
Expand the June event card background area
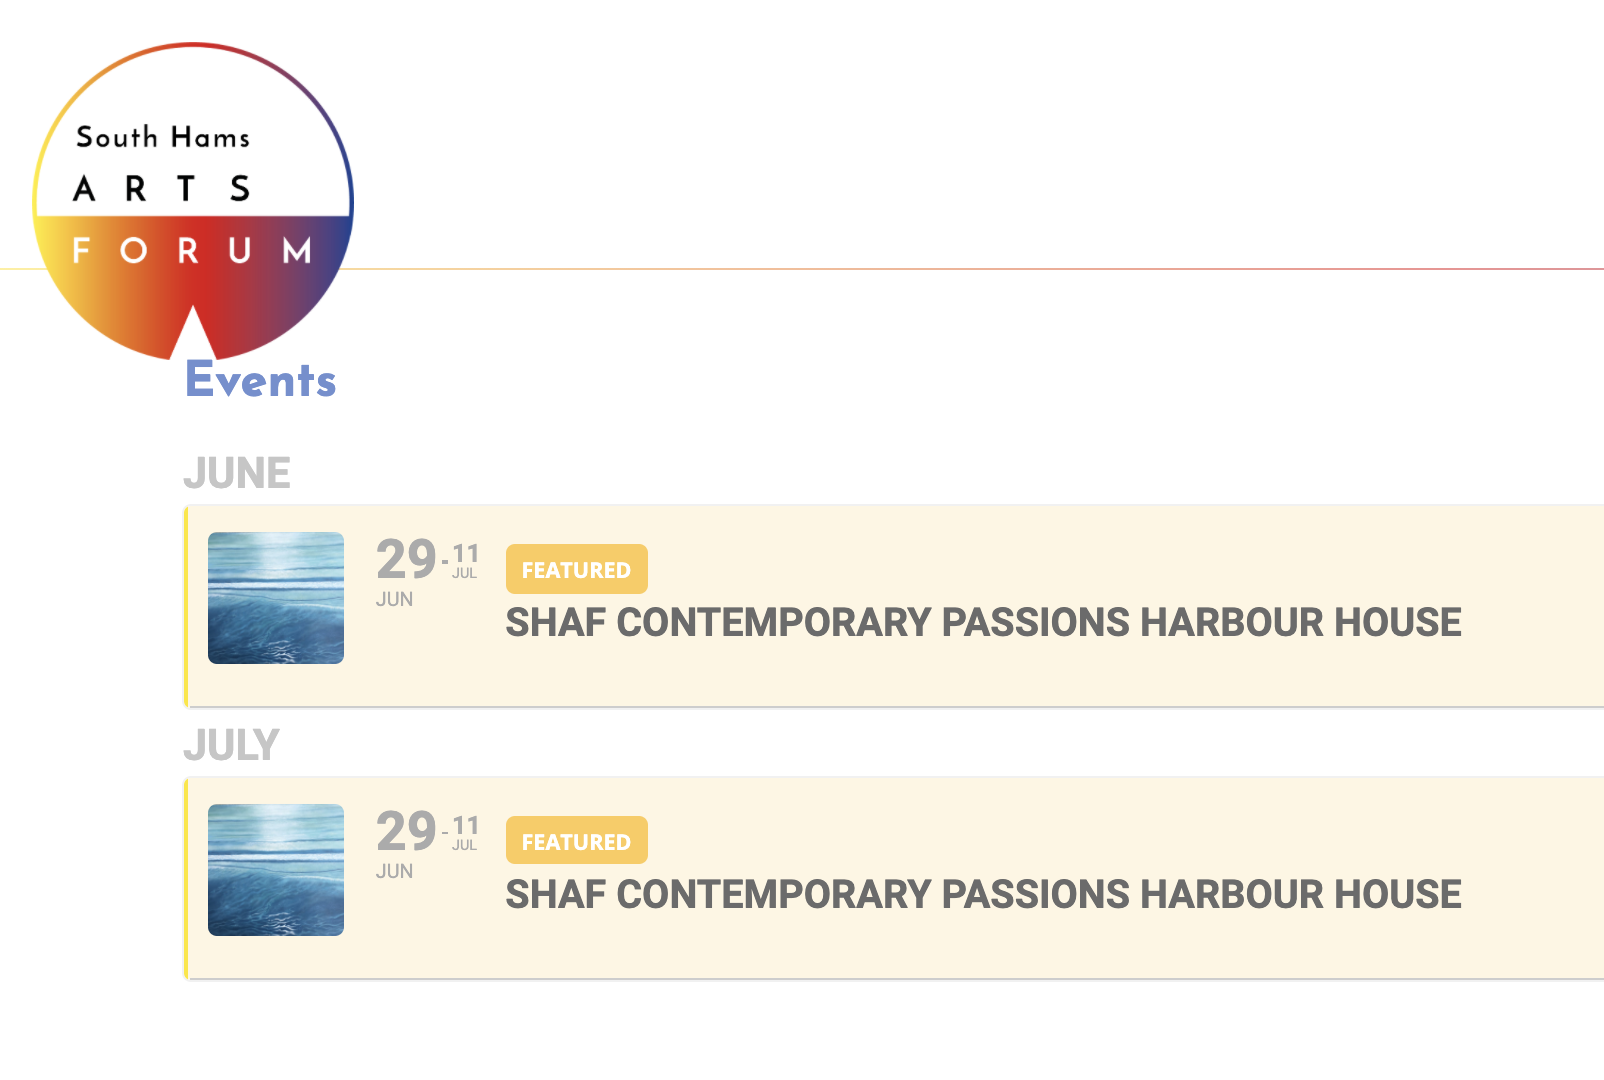(x=895, y=606)
